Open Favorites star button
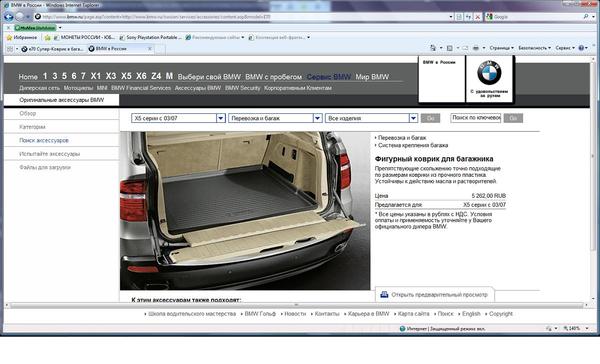 click(22, 38)
